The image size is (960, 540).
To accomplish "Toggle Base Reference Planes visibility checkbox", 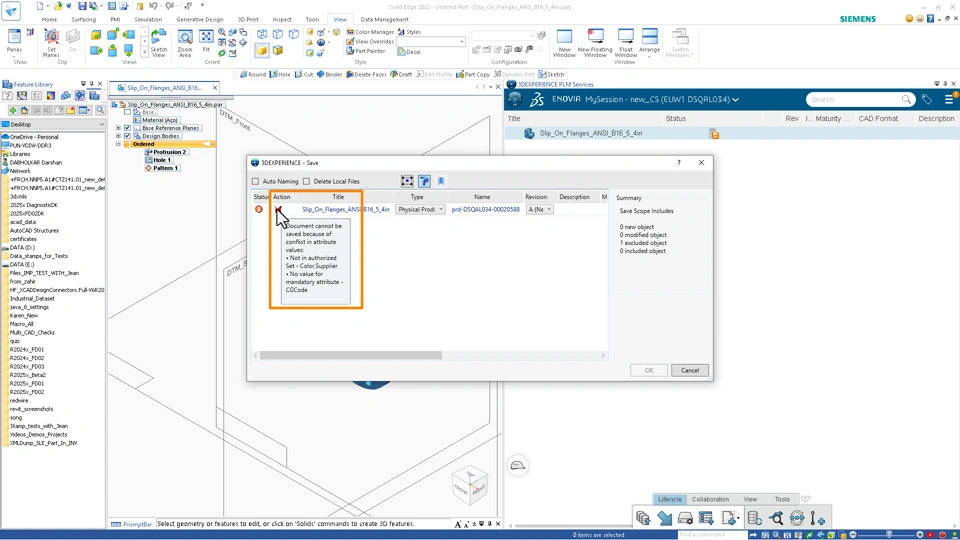I will 127,128.
